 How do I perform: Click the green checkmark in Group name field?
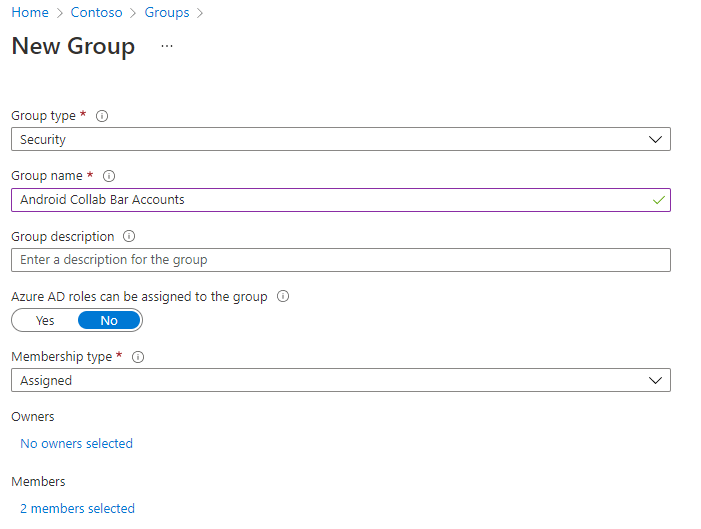click(x=659, y=200)
